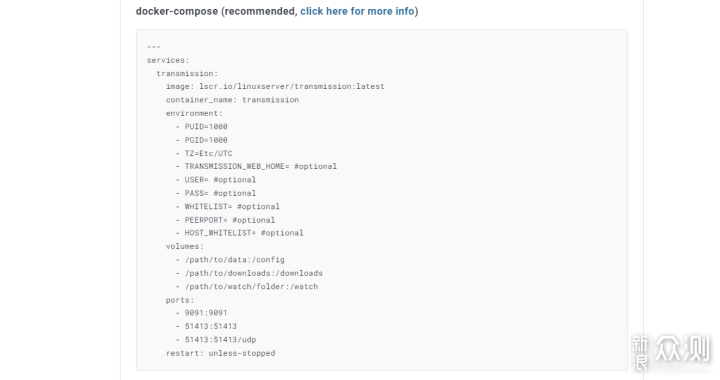Click the docker-compose heading text
720x380 pixels.
(177, 11)
